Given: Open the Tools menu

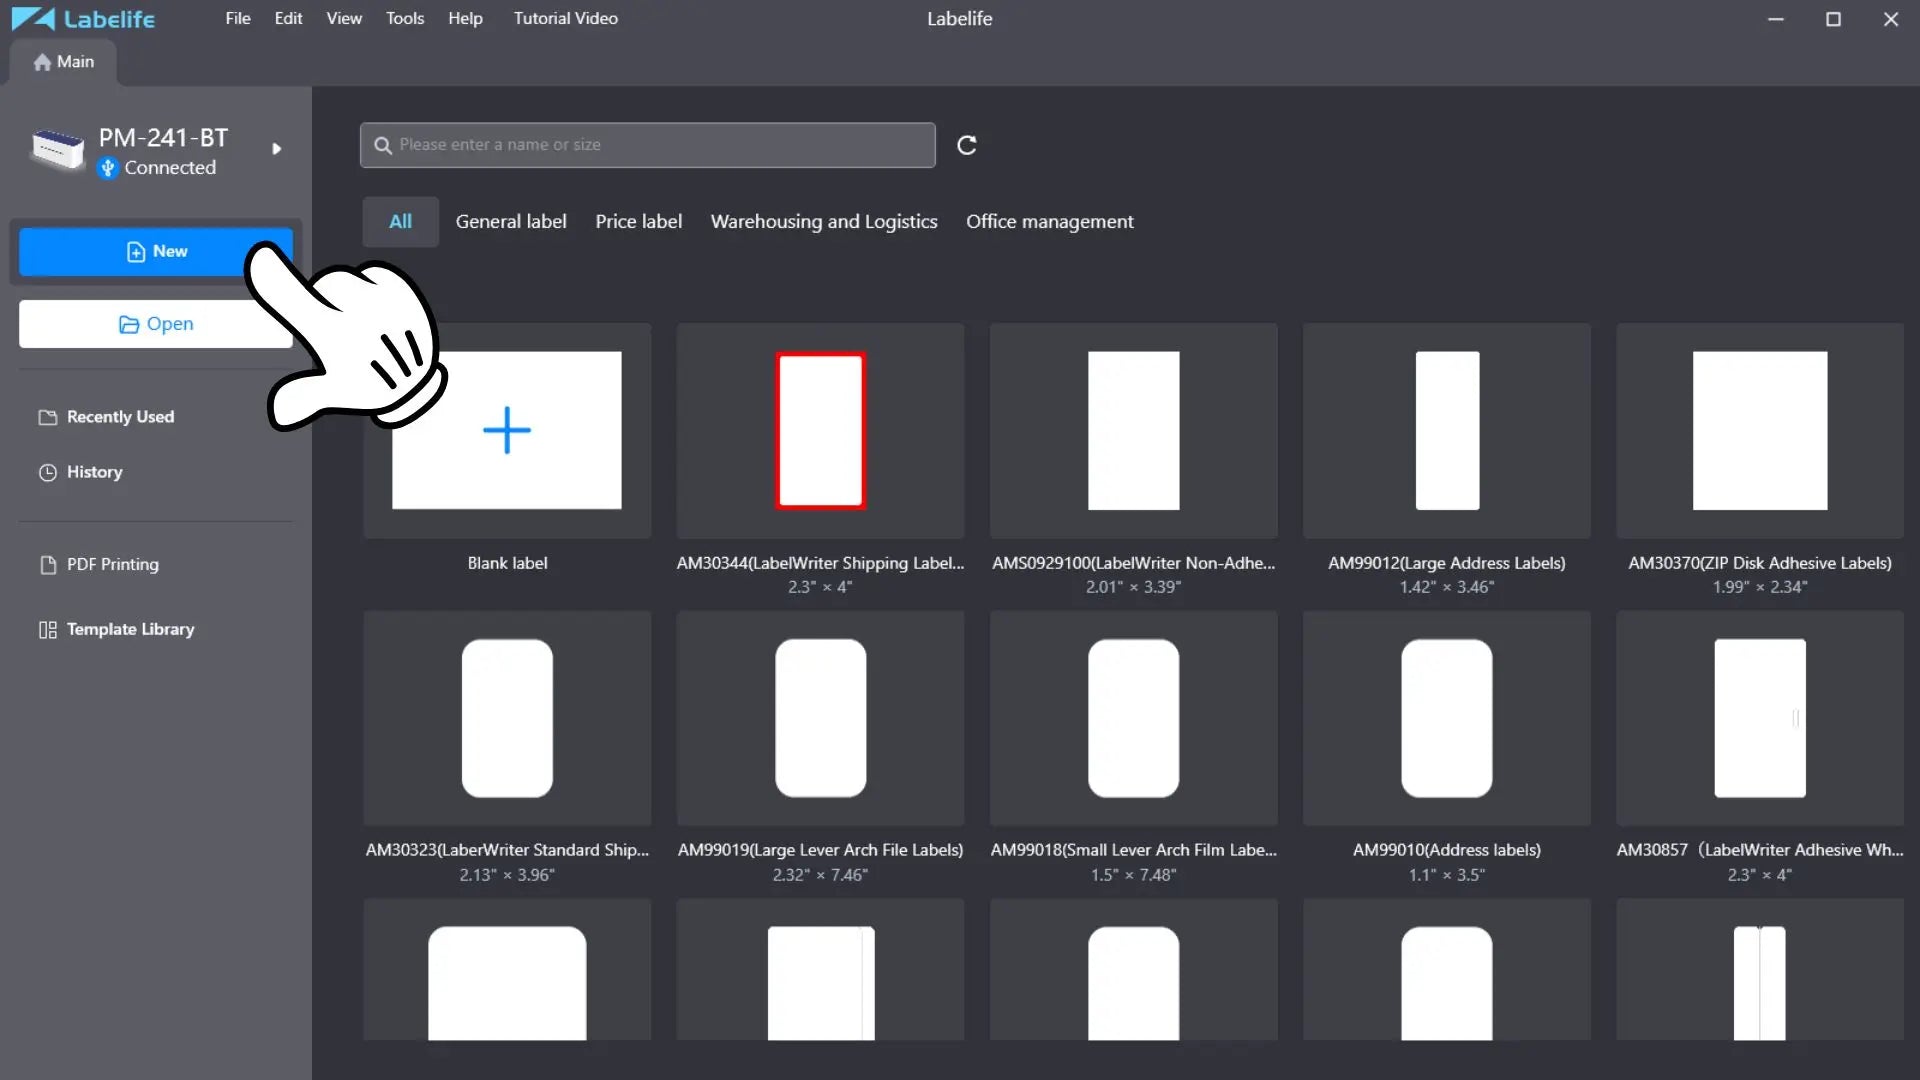Looking at the screenshot, I should (x=404, y=18).
